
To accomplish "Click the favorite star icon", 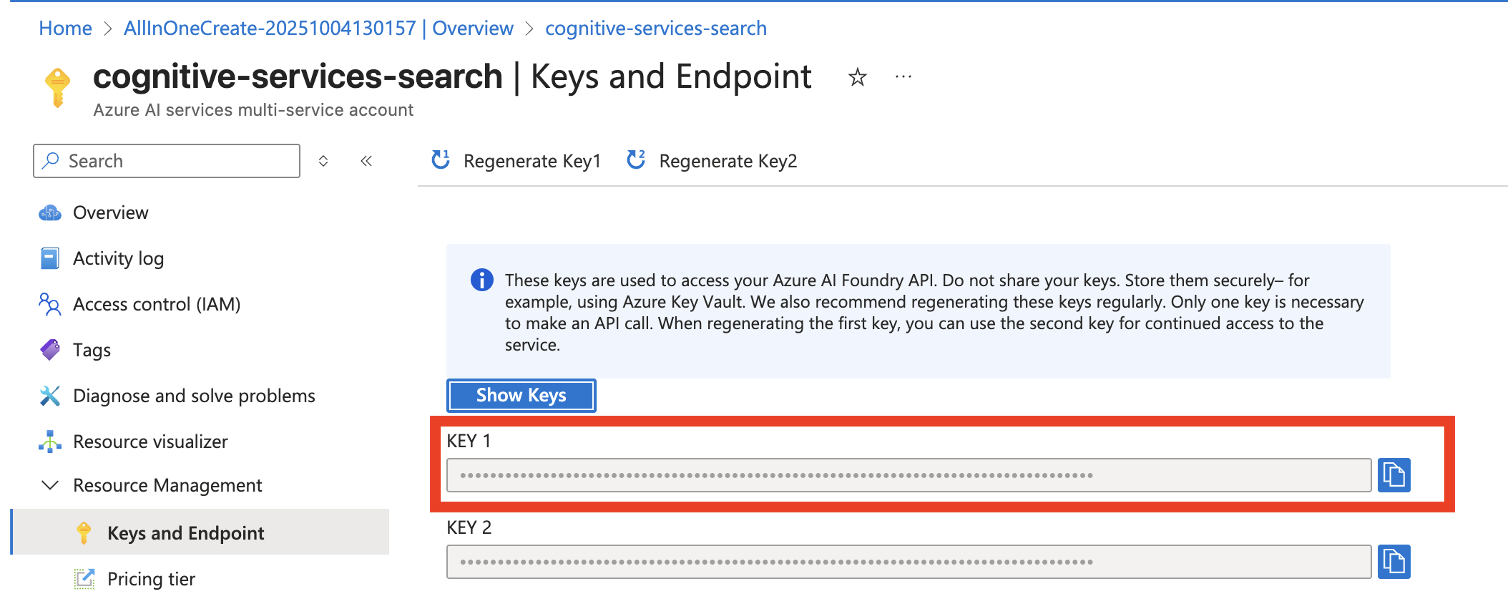I will [857, 78].
